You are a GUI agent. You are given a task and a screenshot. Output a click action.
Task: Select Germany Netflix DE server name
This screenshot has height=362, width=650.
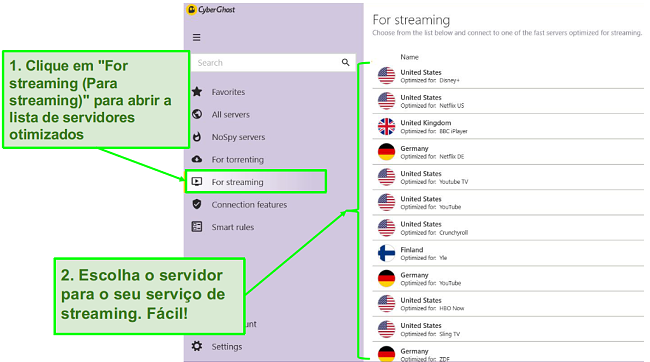point(414,148)
